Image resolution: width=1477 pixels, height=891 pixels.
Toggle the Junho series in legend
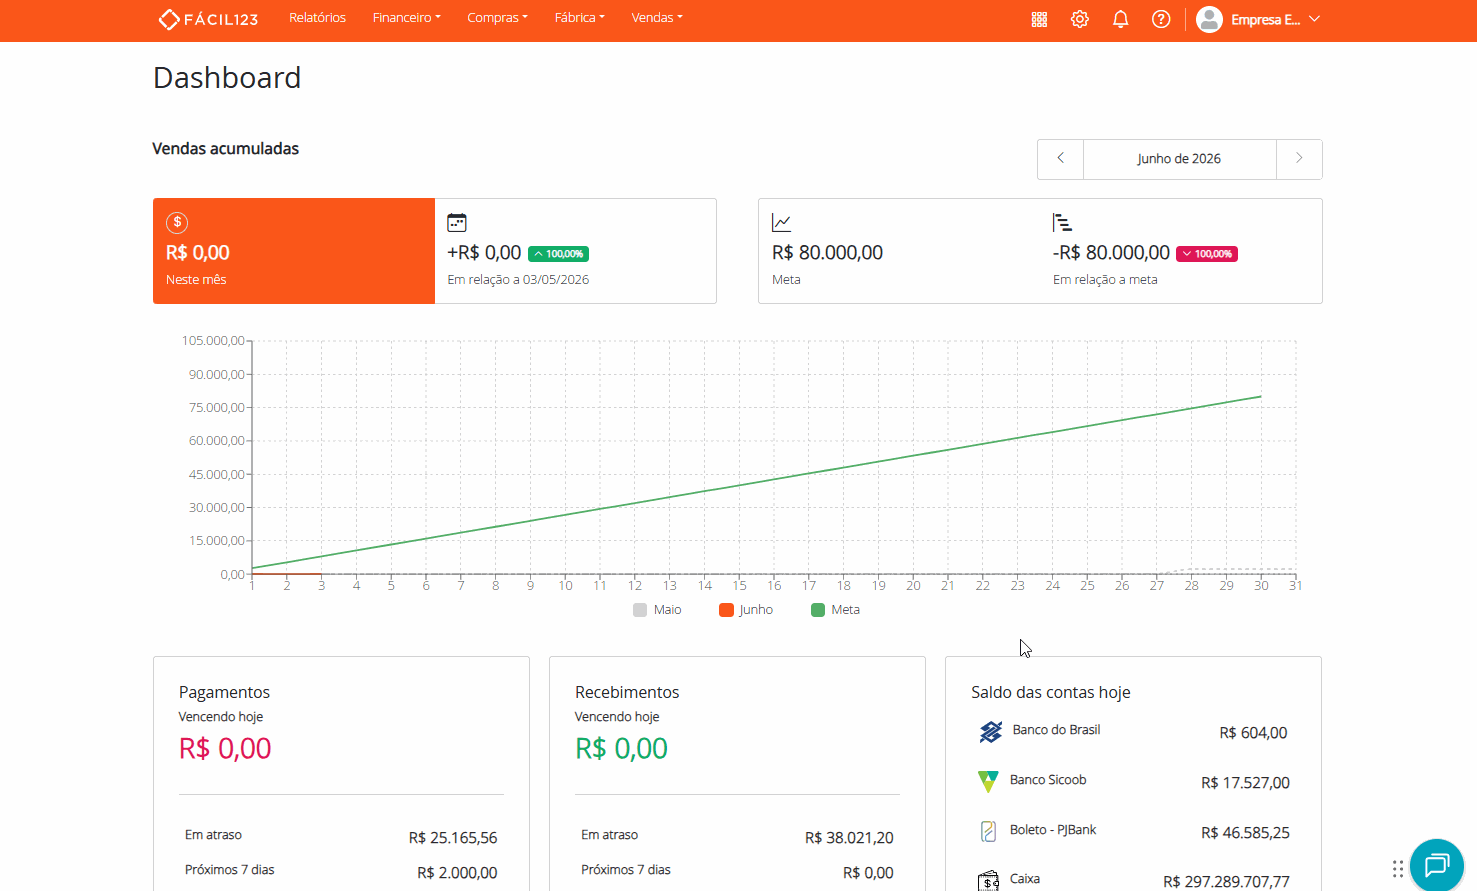746,609
